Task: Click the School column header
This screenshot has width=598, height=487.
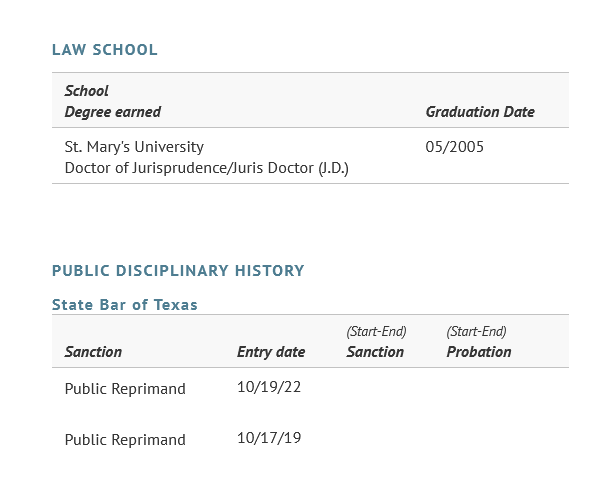Action: click(x=86, y=91)
